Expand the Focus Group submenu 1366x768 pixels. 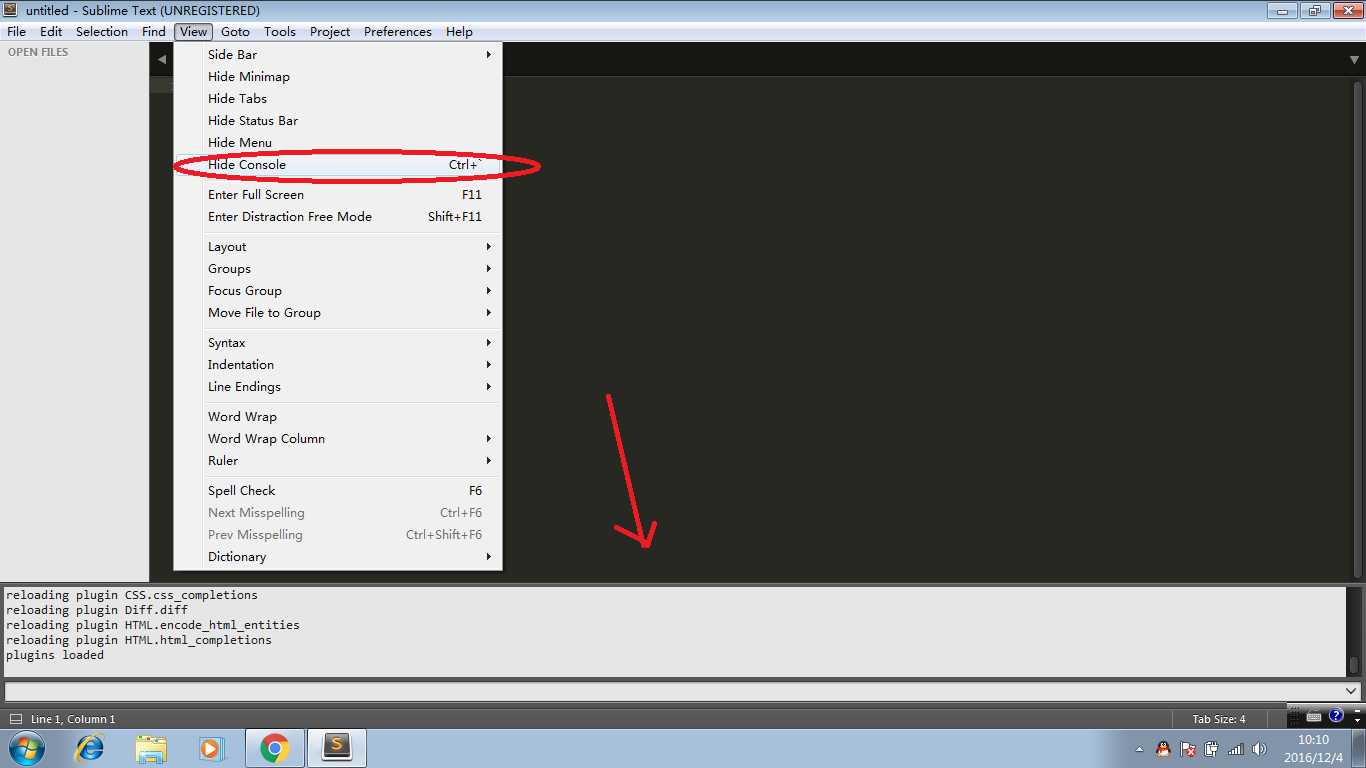tap(338, 290)
